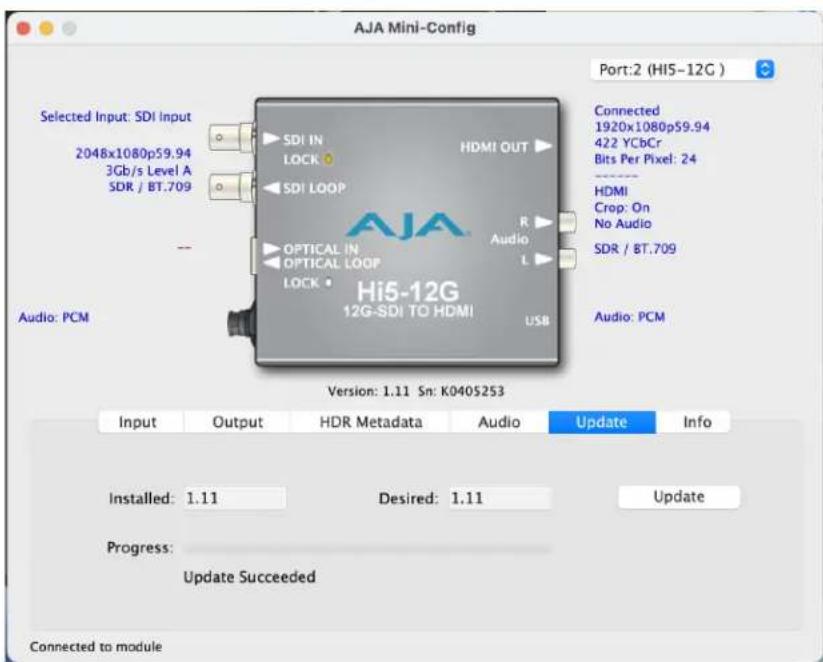Screen dimensions: 823x662
Task: Click the Desired version field
Action: 500,498
